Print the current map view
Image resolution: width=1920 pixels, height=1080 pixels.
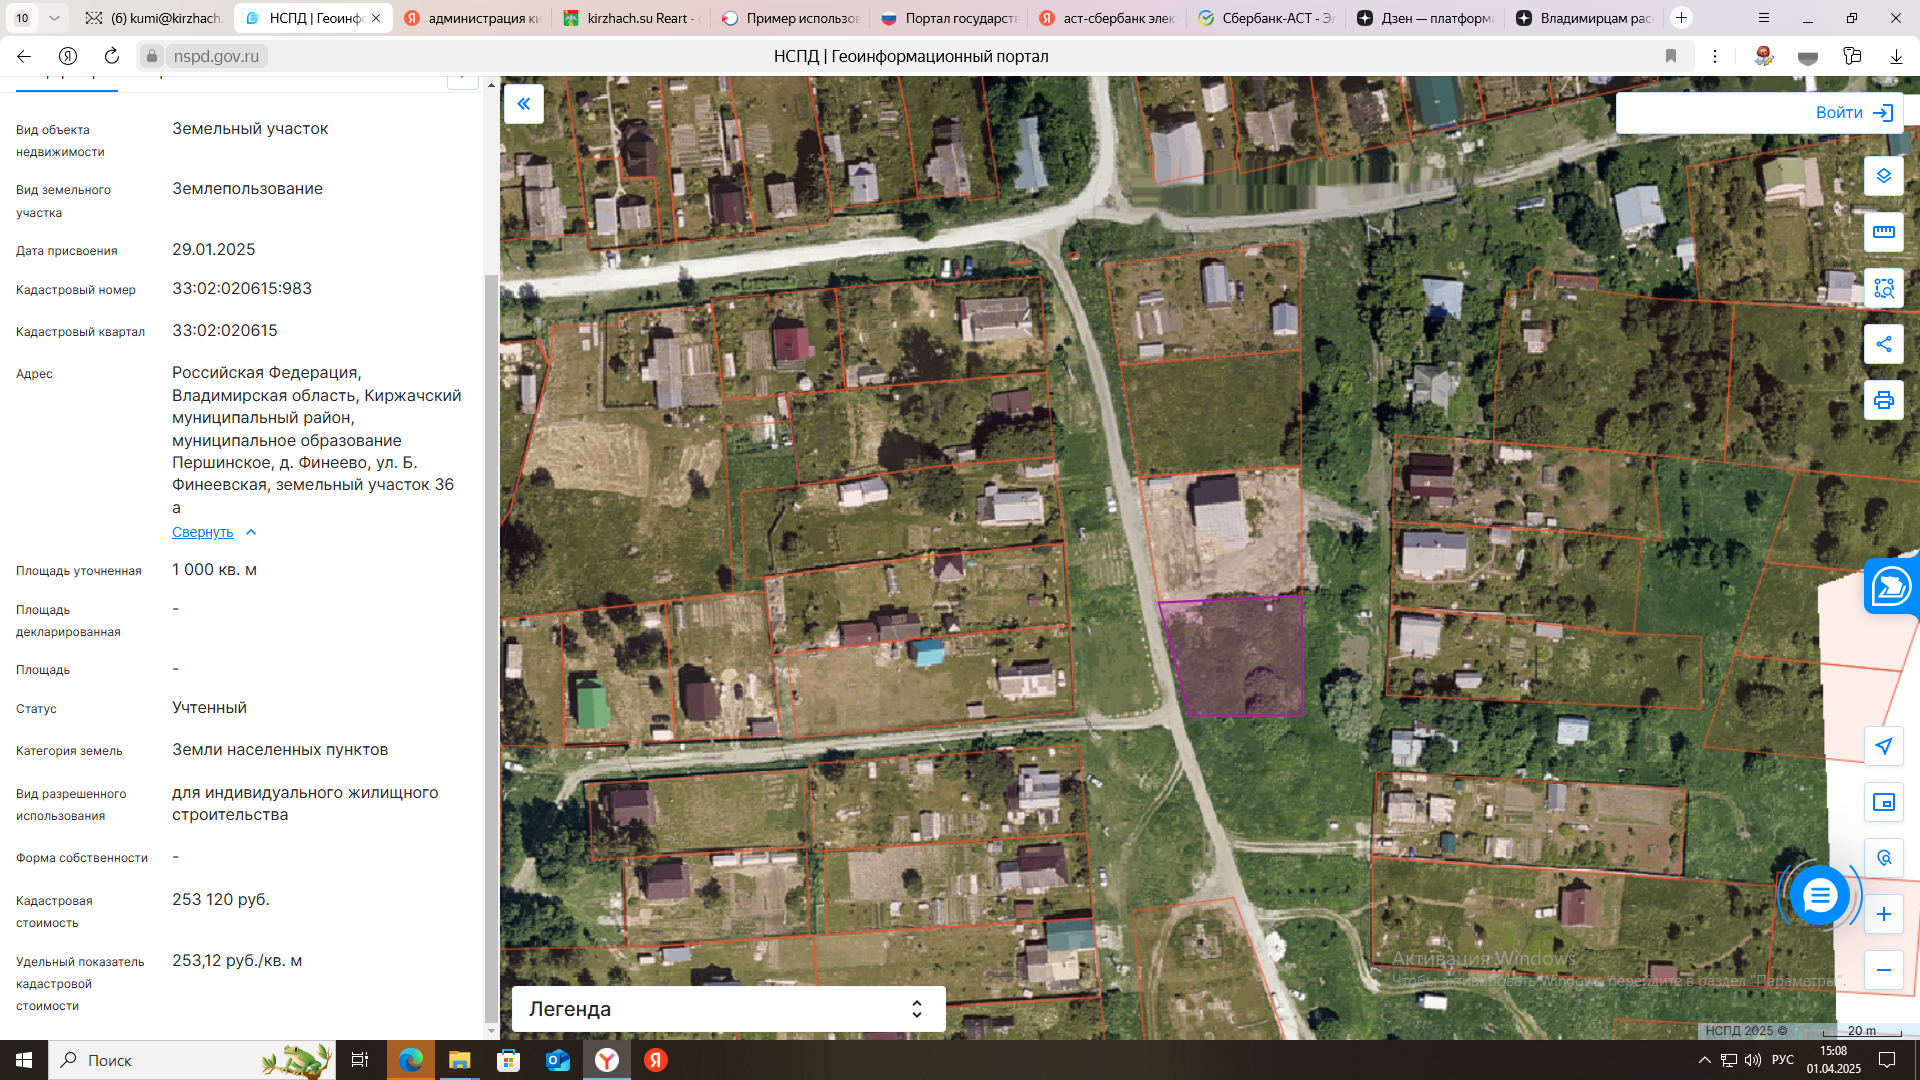[x=1883, y=400]
